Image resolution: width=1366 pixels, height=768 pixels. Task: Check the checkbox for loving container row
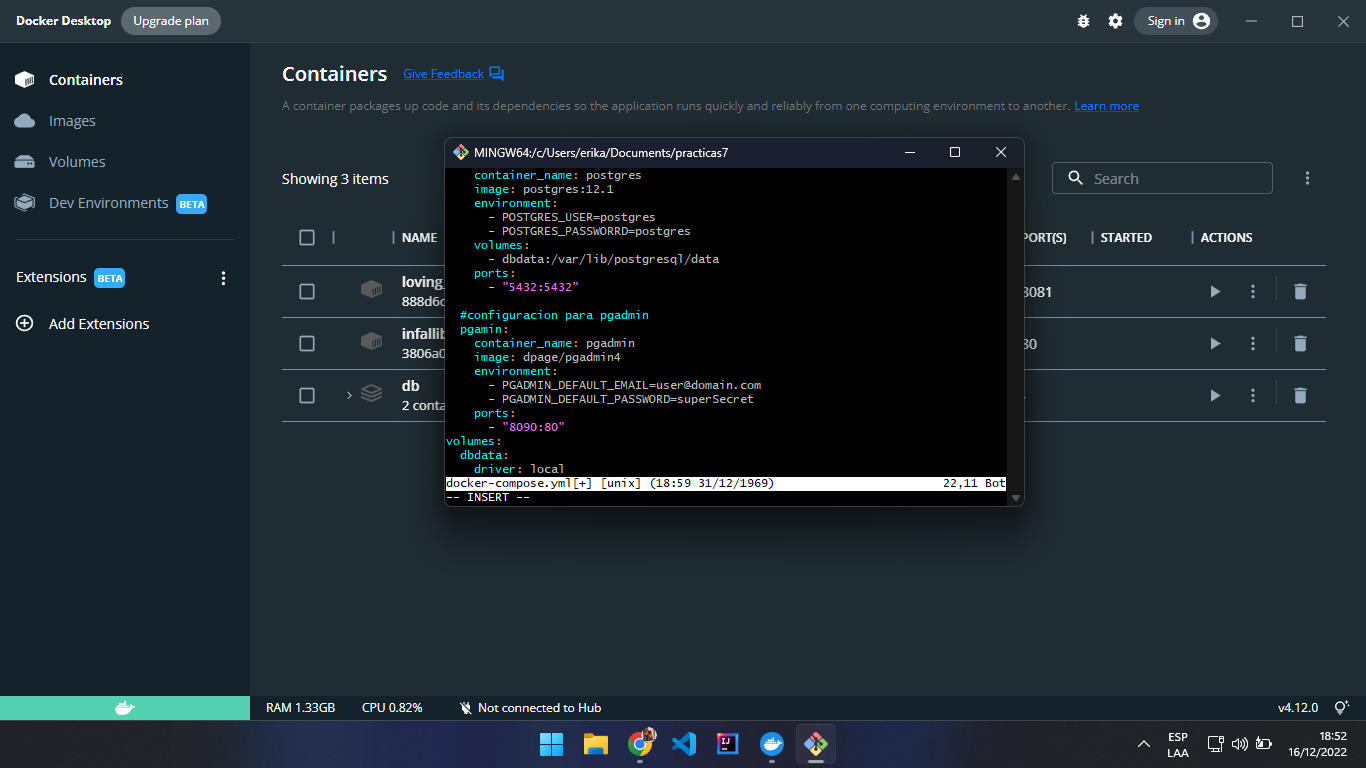click(x=307, y=291)
